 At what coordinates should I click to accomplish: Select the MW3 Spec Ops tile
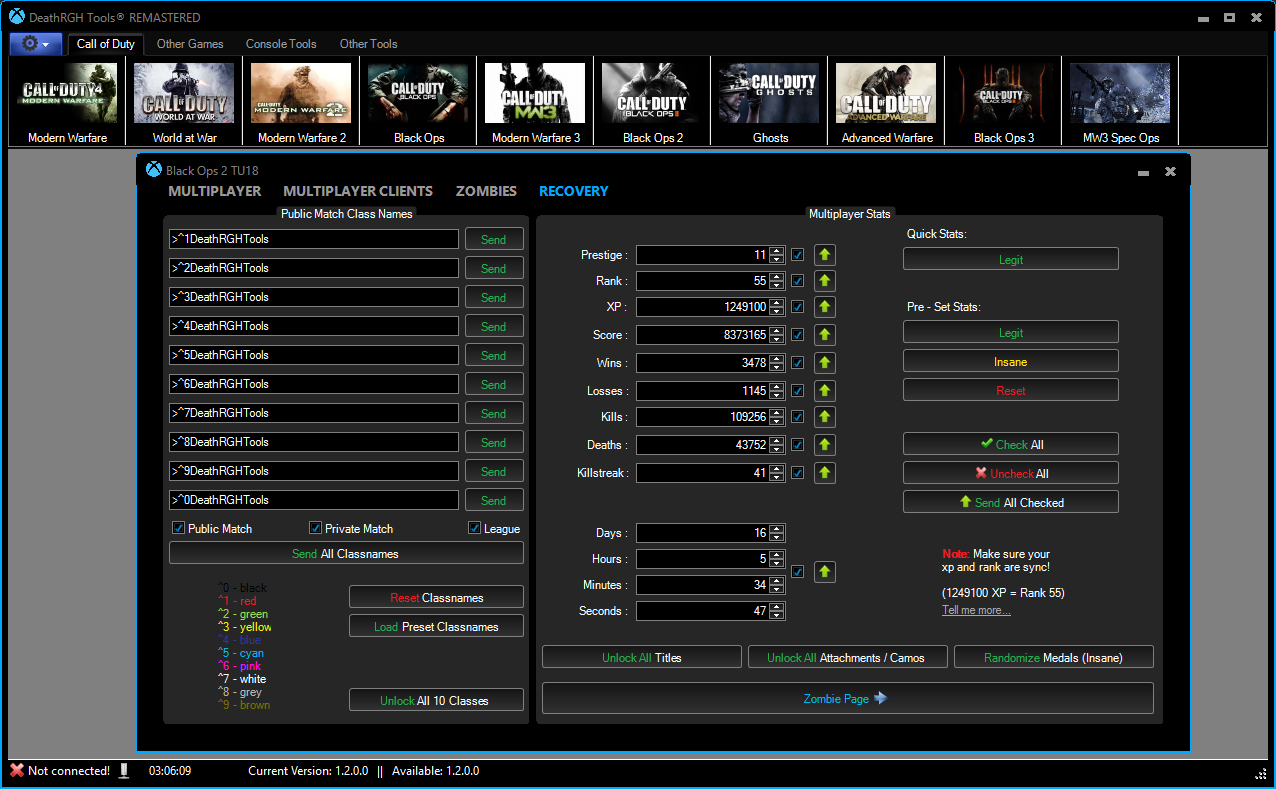(1121, 102)
